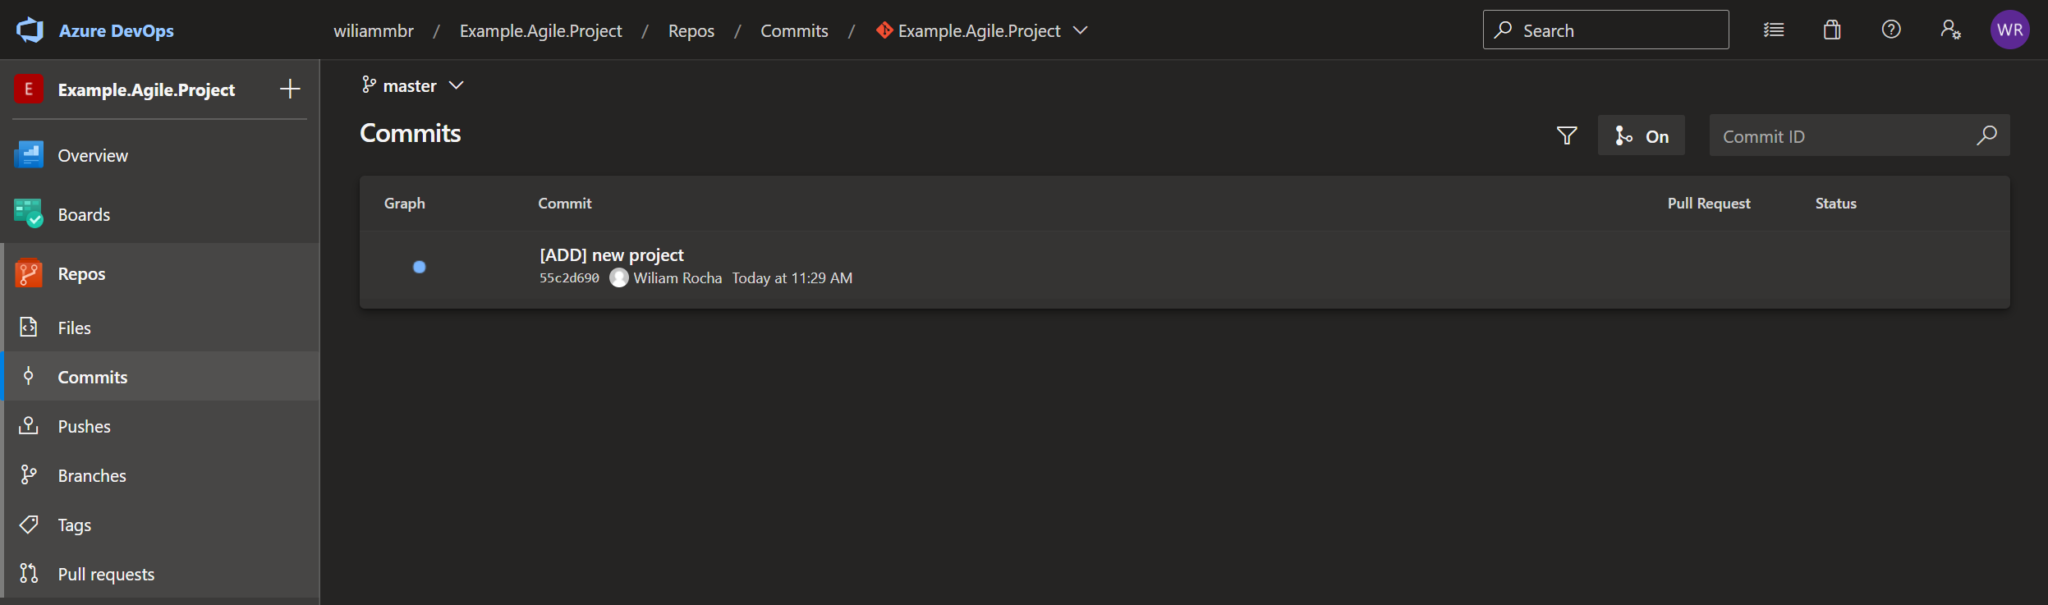Open the Marketplace shopping bag icon
The width and height of the screenshot is (2048, 605).
point(1831,30)
